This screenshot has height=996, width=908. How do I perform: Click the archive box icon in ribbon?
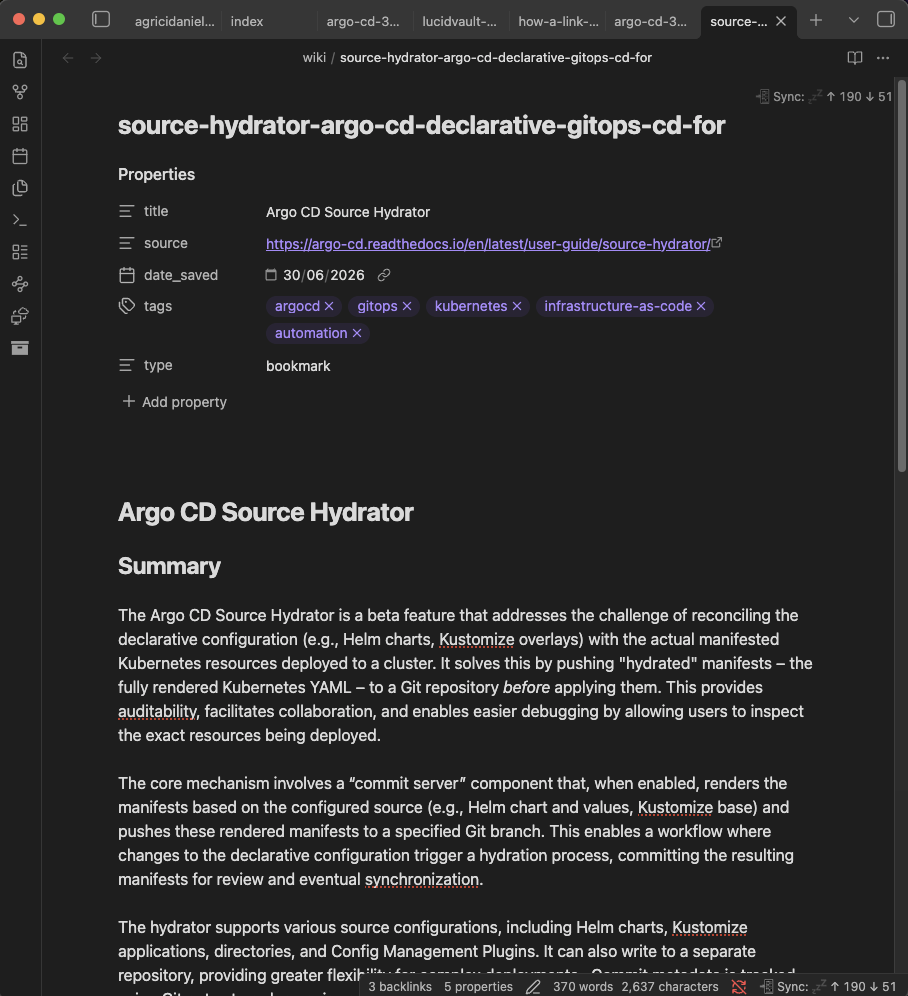pyautogui.click(x=20, y=348)
